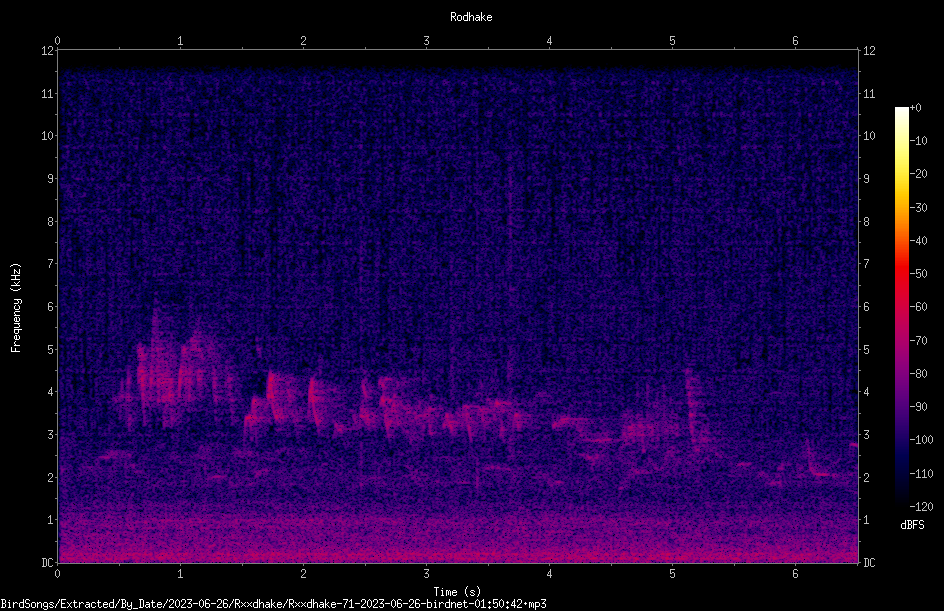944x611 pixels.
Task: Click the "3" tick on the top time axis
Action: click(x=426, y=41)
